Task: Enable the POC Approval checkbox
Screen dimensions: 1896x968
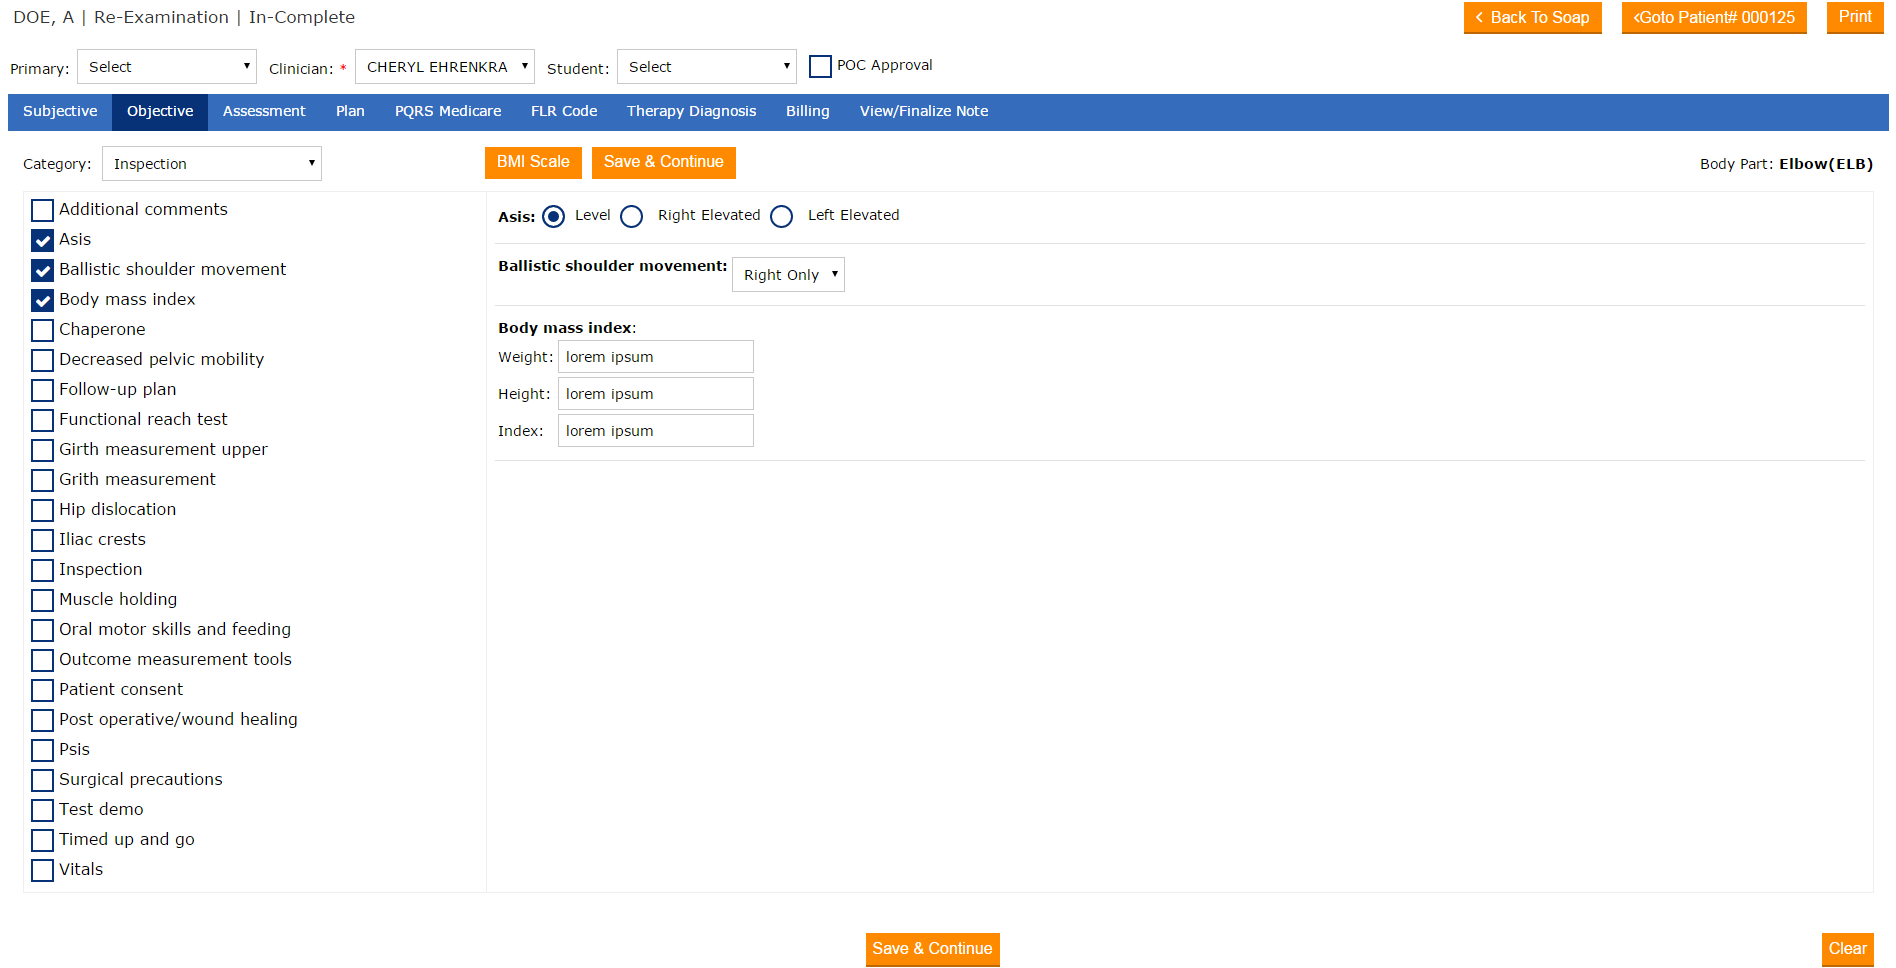Action: tap(820, 66)
